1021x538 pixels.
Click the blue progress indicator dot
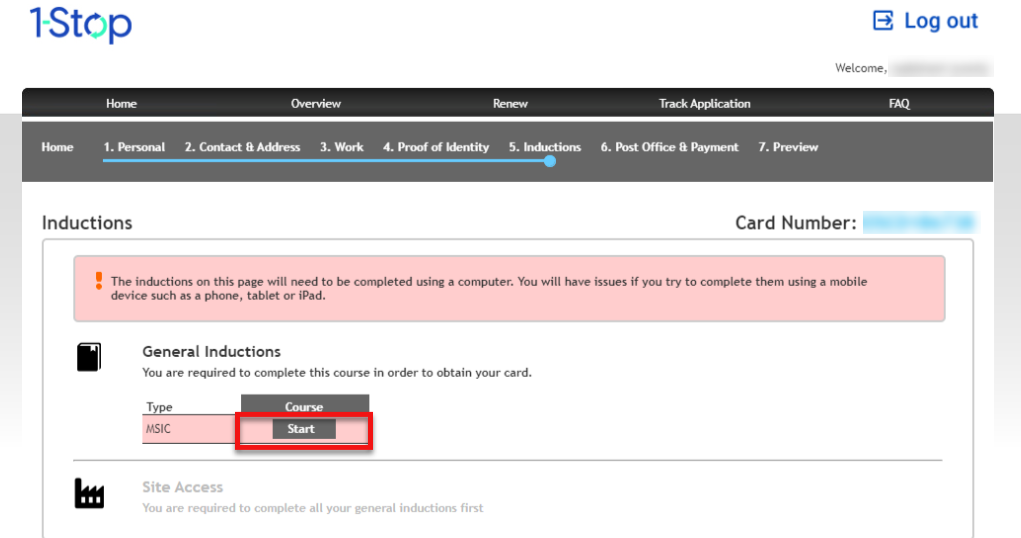point(550,161)
